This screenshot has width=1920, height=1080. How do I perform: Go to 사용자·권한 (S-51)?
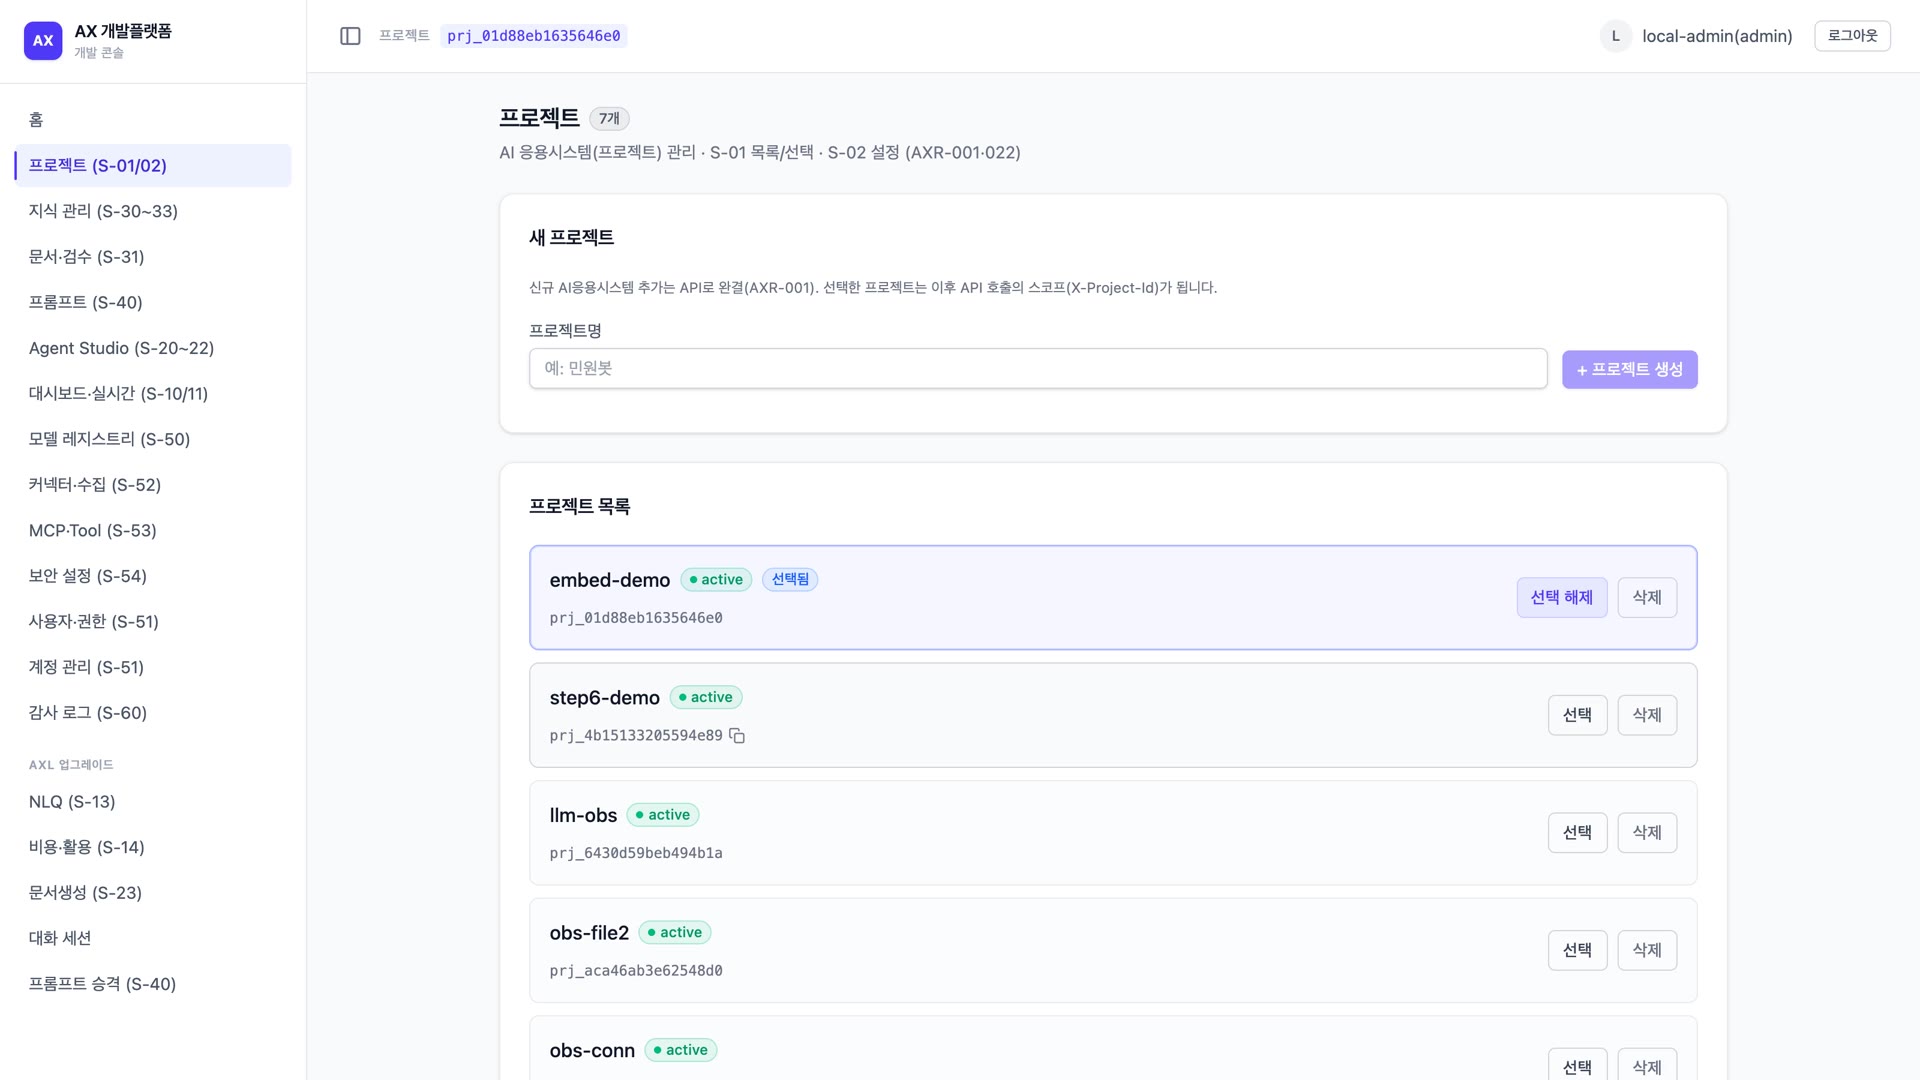click(153, 621)
